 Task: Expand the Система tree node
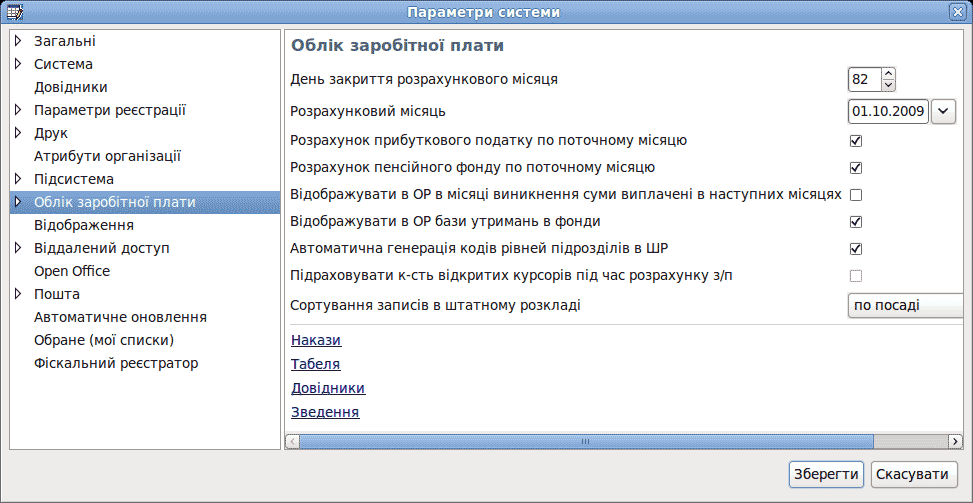coord(19,64)
